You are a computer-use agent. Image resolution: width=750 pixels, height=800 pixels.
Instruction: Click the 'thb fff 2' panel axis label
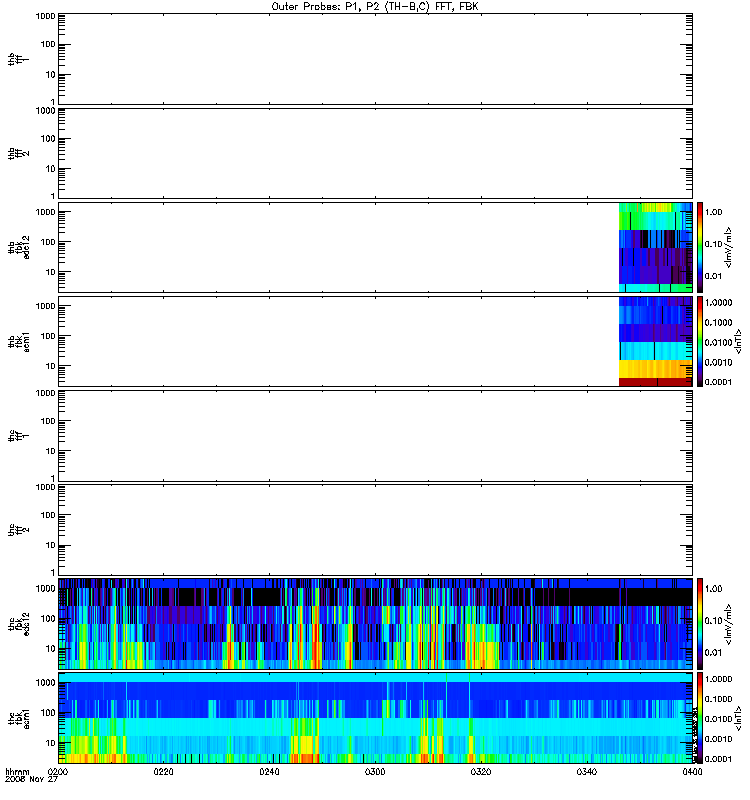18,154
